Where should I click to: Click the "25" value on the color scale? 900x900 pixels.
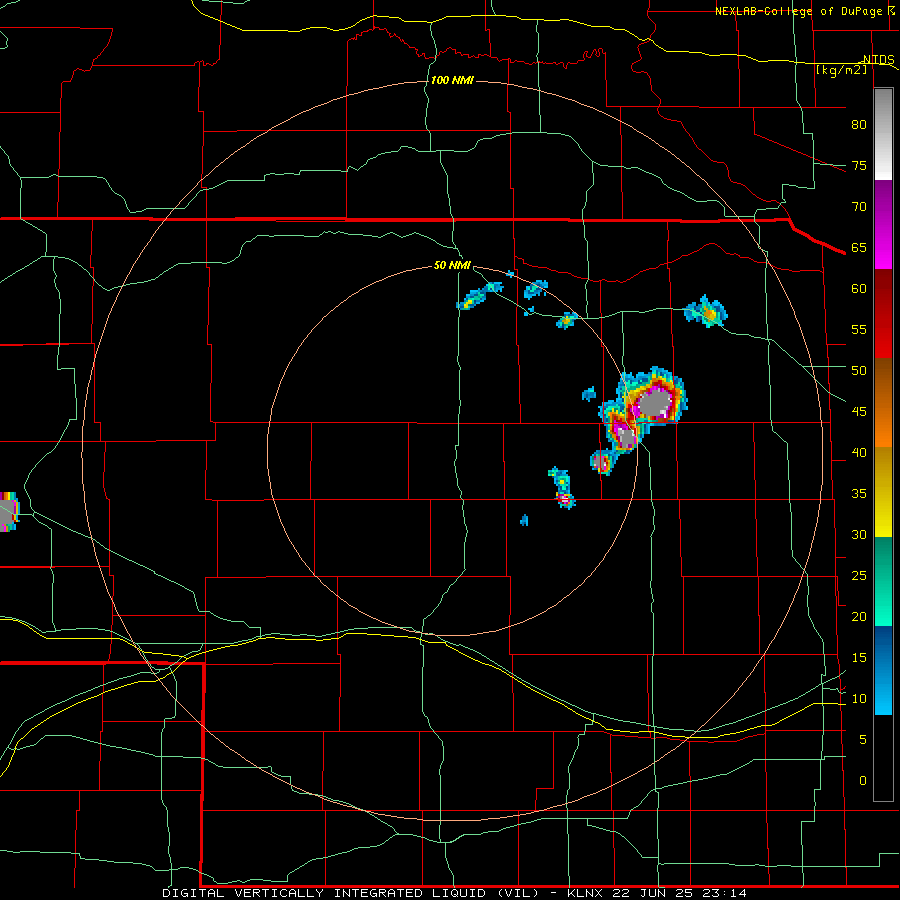[859, 576]
